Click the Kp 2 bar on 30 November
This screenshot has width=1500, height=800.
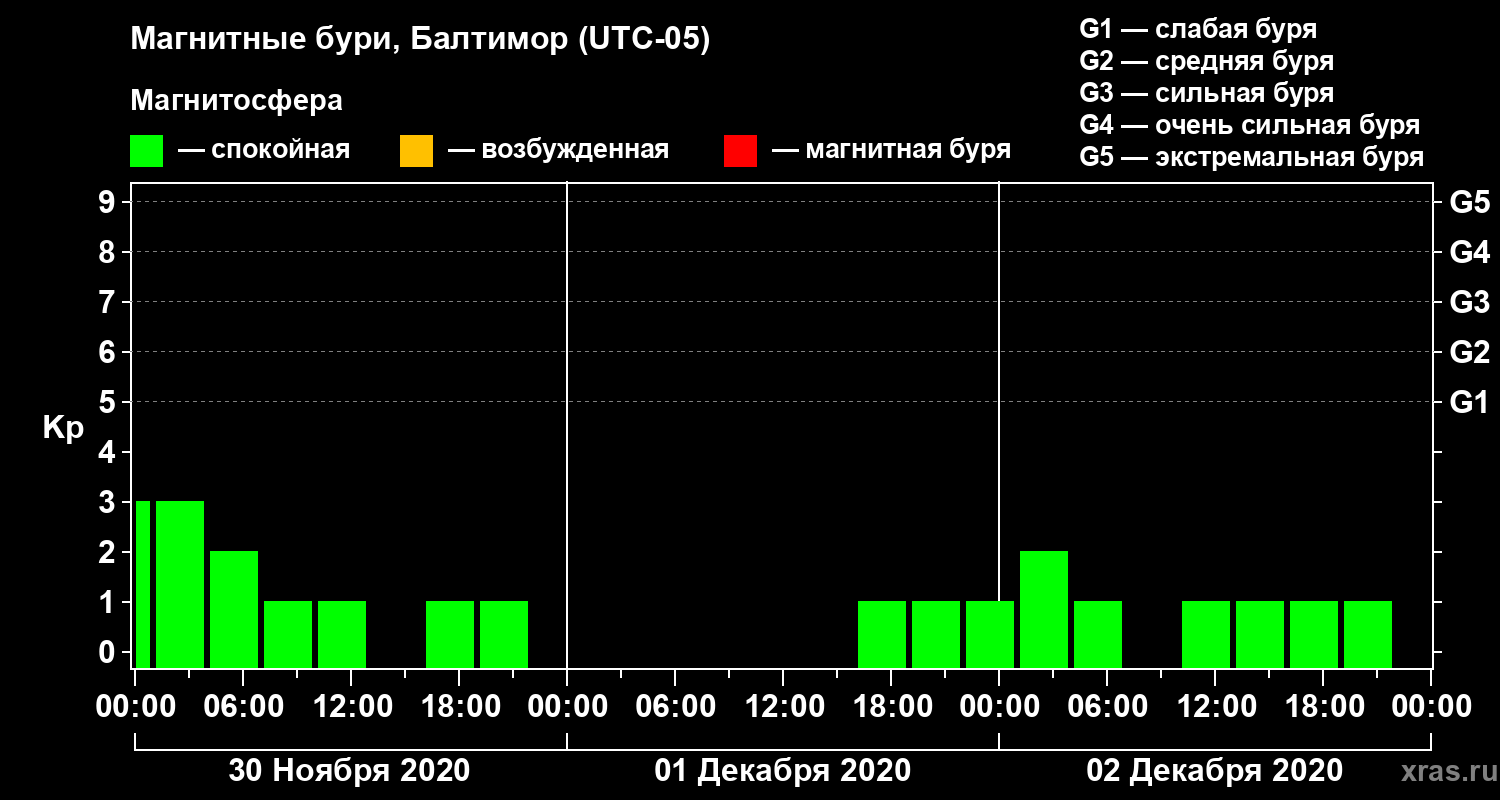pyautogui.click(x=234, y=609)
